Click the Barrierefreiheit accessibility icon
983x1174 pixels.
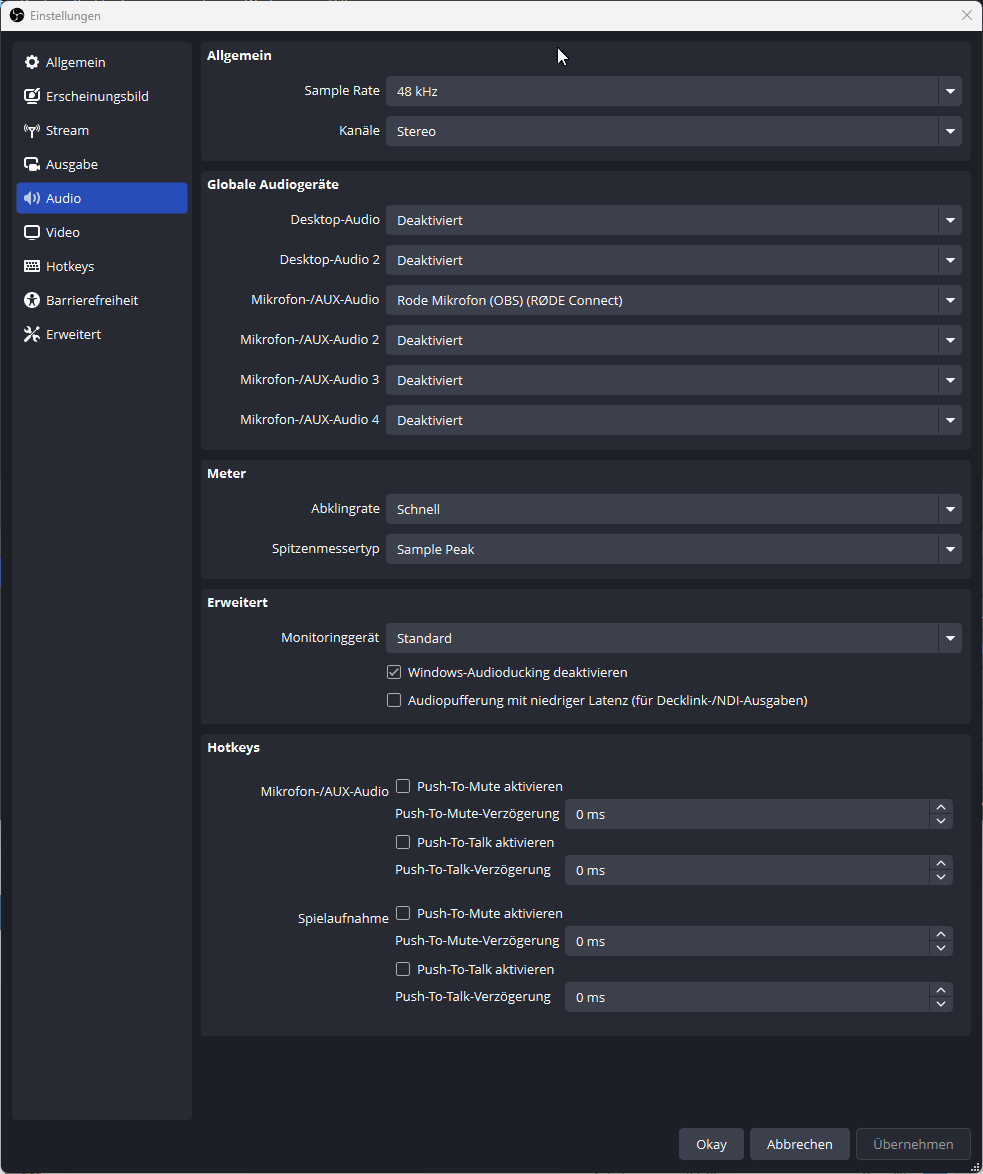click(x=32, y=301)
